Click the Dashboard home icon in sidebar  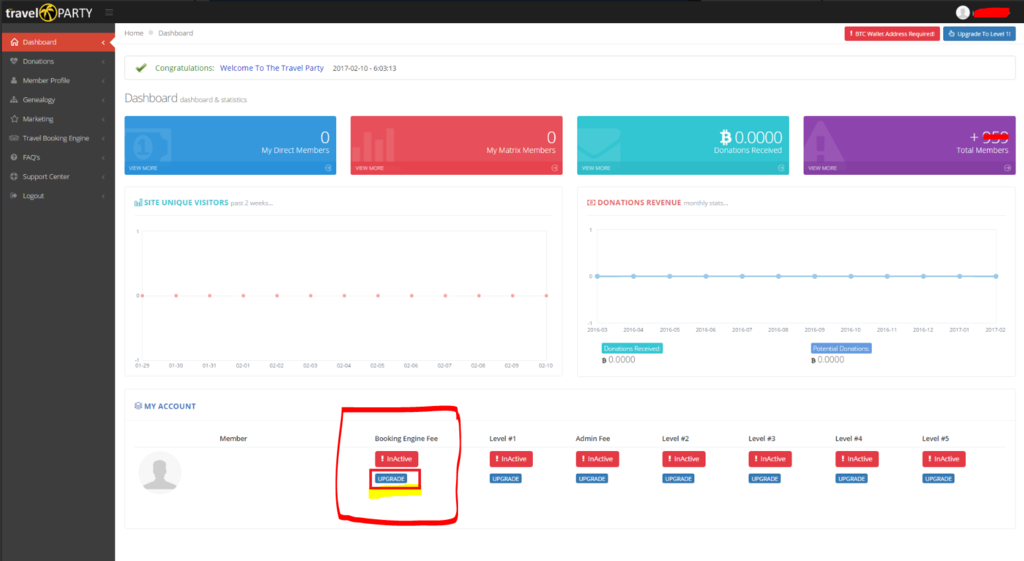pos(14,42)
